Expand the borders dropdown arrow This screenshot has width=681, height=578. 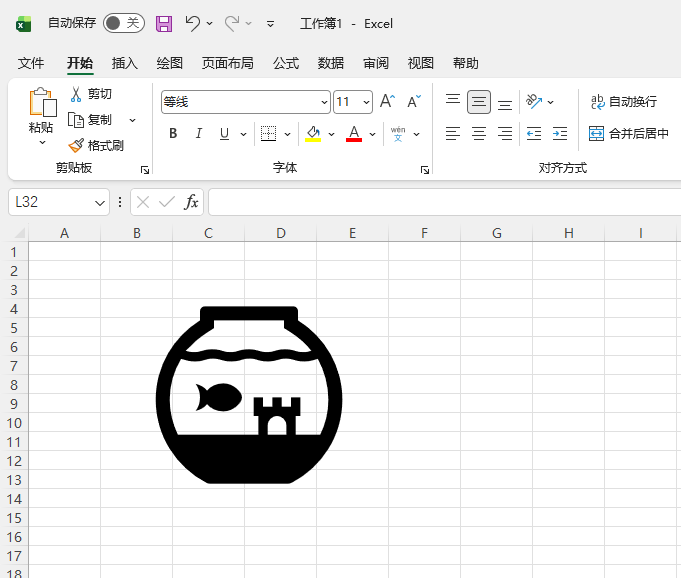tap(288, 134)
